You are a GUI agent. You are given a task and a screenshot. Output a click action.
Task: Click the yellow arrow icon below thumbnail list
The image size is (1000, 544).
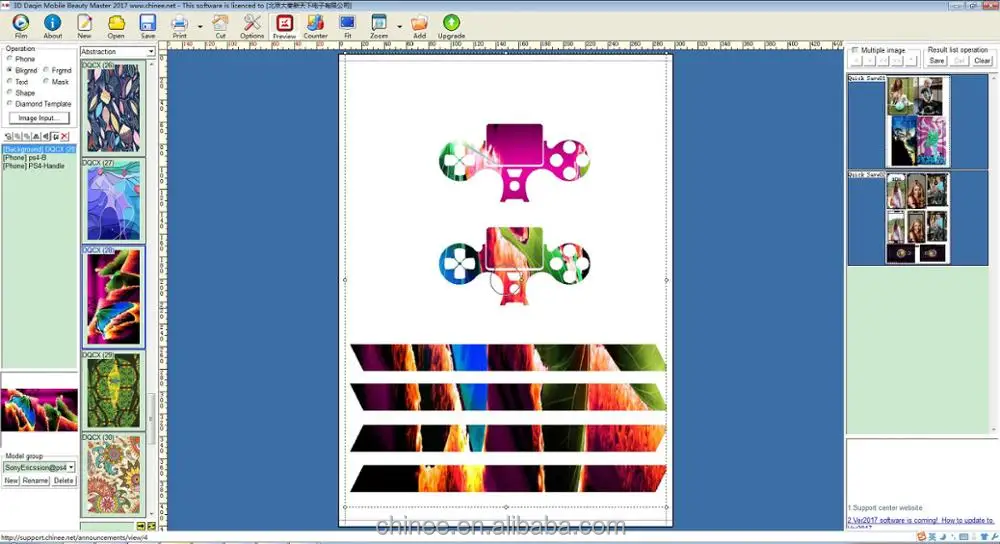[141, 526]
